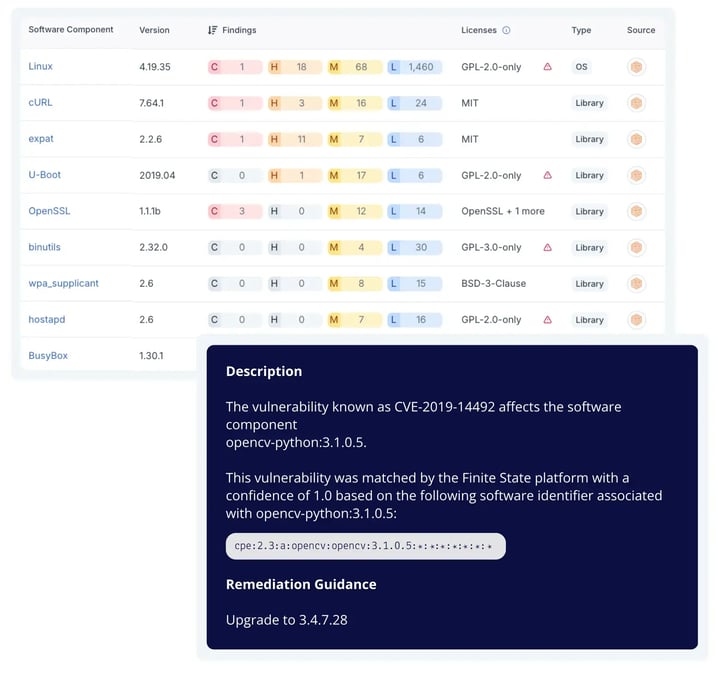Select the high findings badge for Linux

point(293,67)
